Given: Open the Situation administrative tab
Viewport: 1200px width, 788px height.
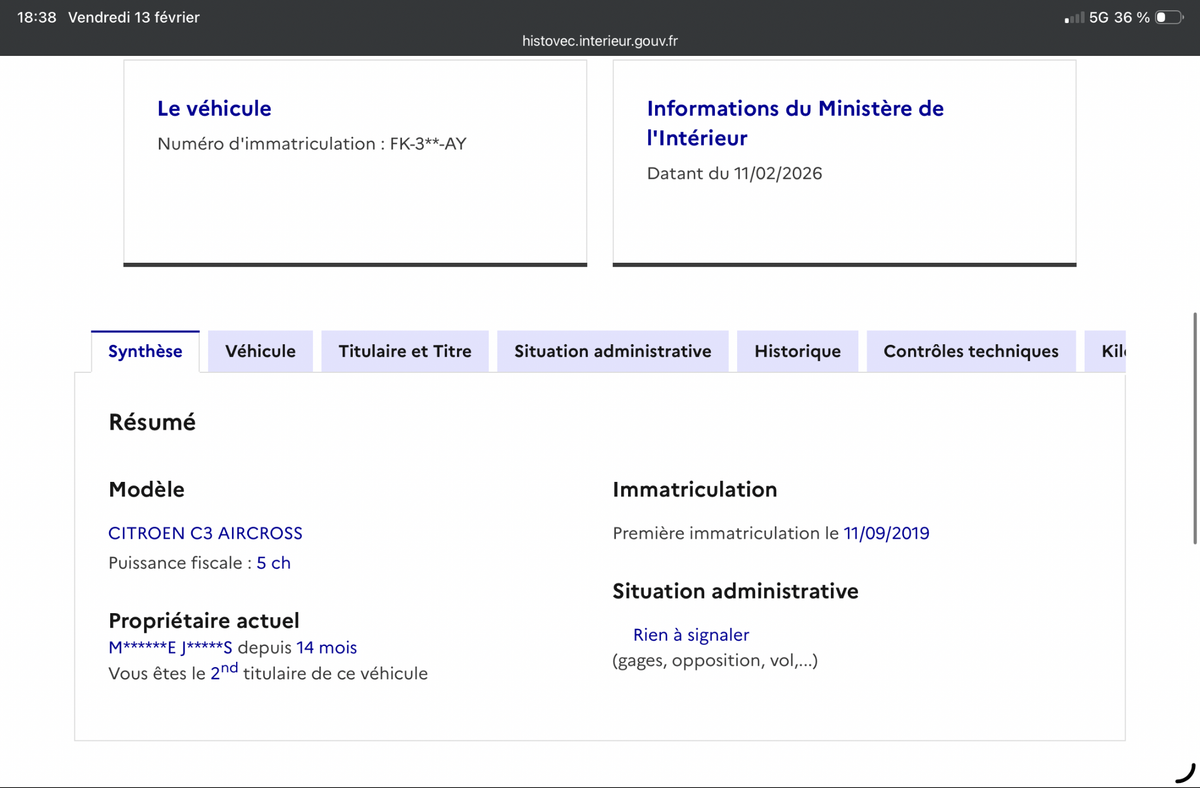Looking at the screenshot, I should coord(613,351).
